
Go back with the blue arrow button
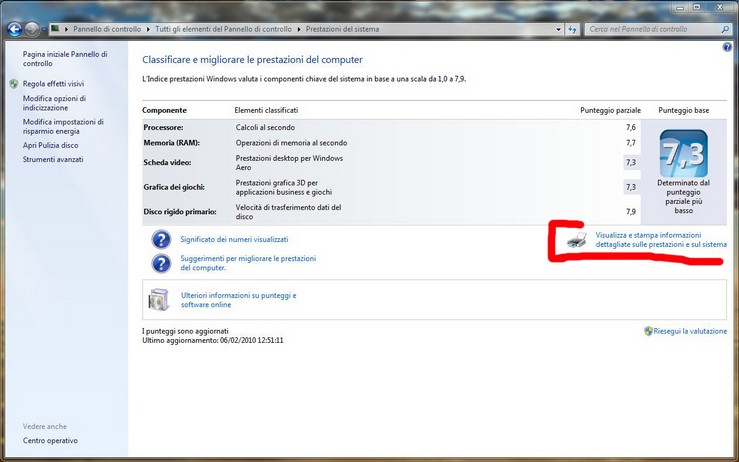tap(15, 29)
